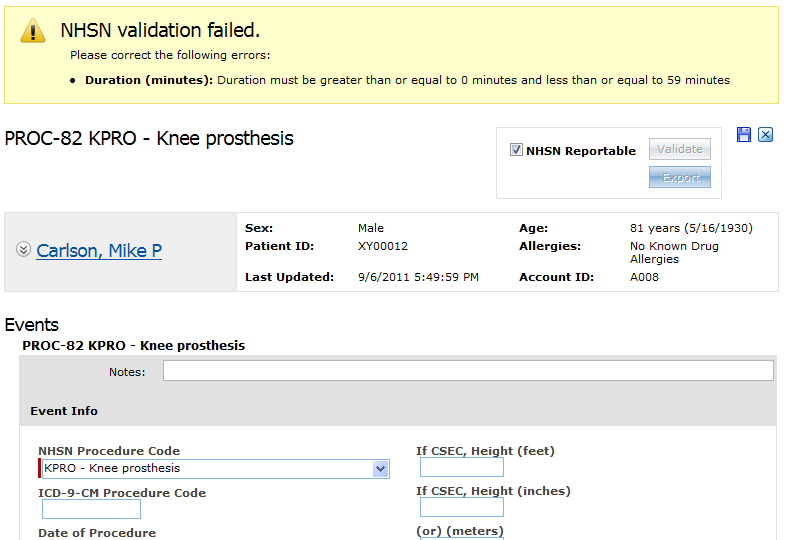Click the Validate button
This screenshot has height=540, width=787.
point(680,149)
